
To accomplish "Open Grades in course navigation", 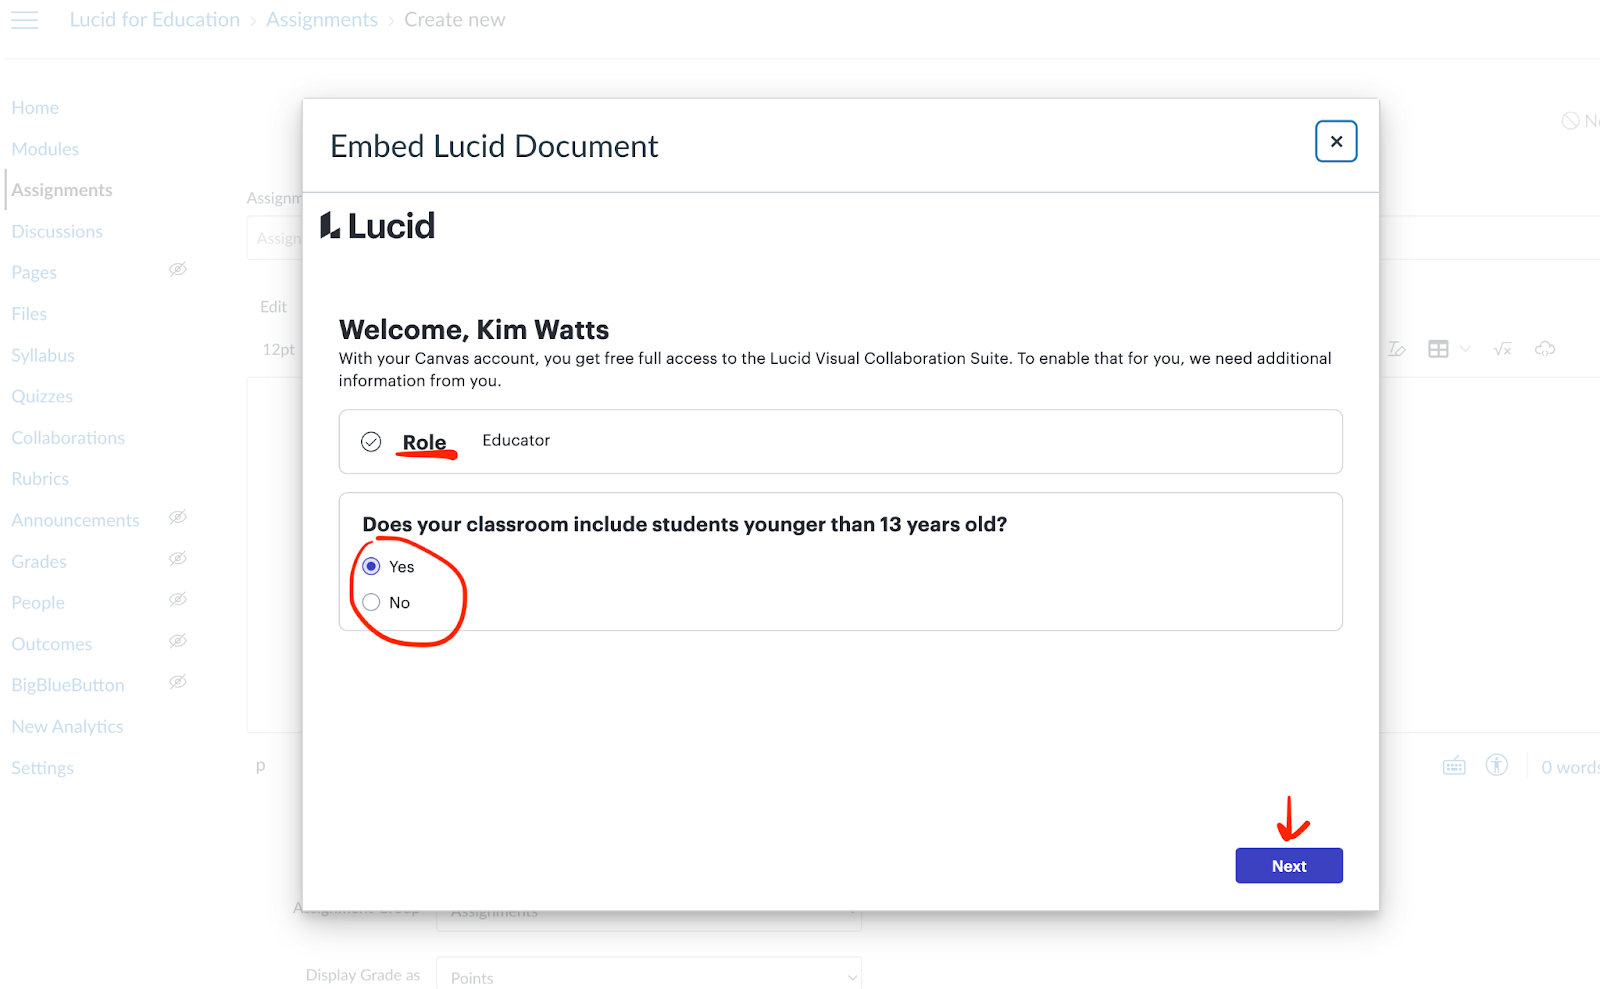I will 39,562.
